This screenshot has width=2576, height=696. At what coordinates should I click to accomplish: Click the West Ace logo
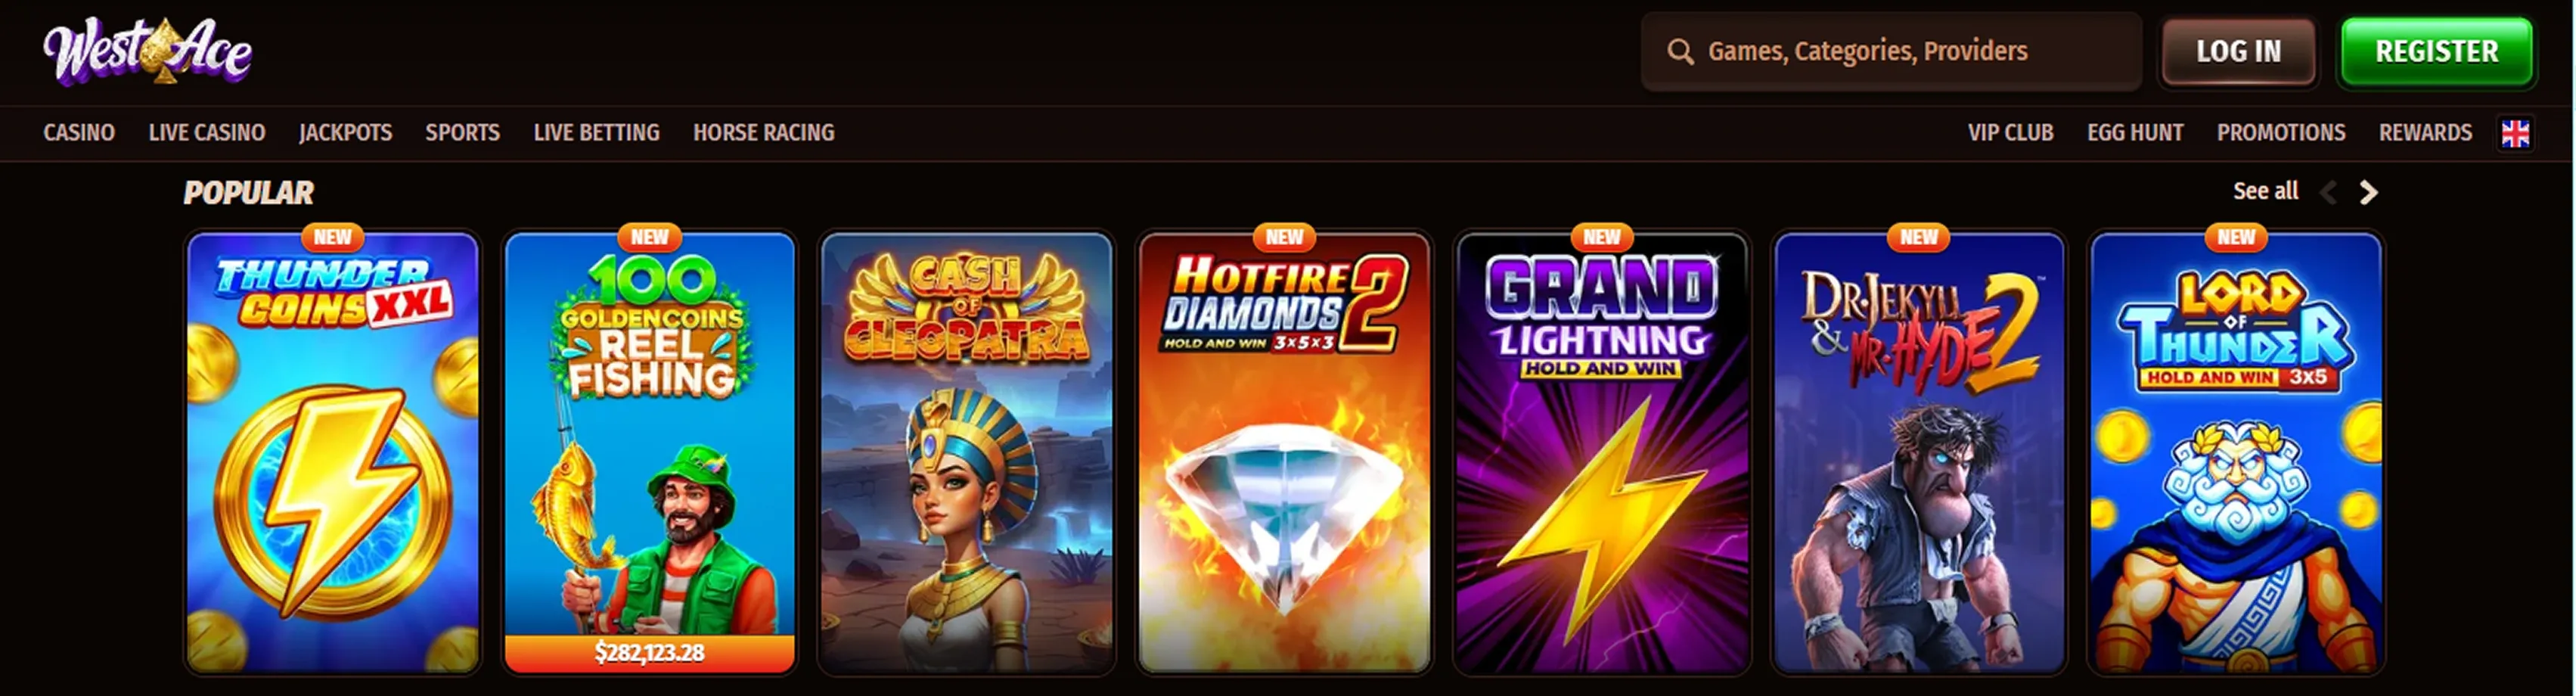click(x=147, y=52)
